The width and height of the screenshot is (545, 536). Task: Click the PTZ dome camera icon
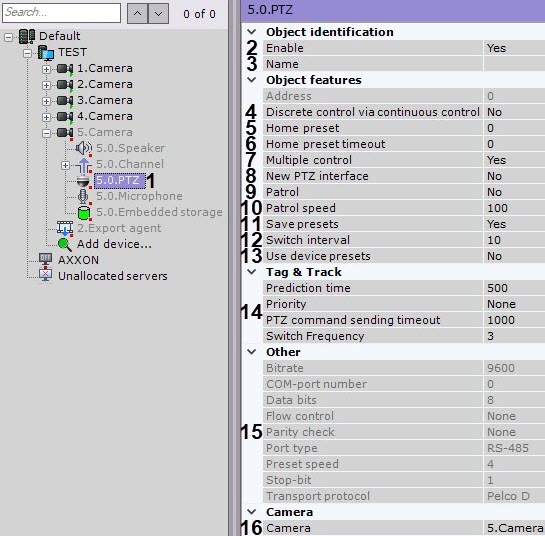pos(83,181)
